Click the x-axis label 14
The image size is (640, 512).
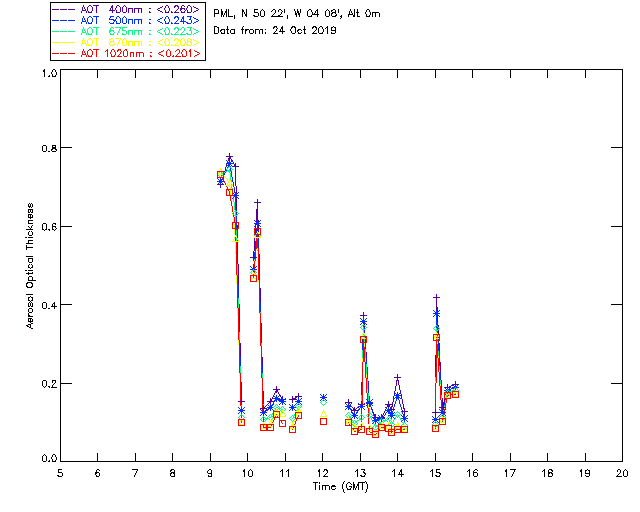398,473
